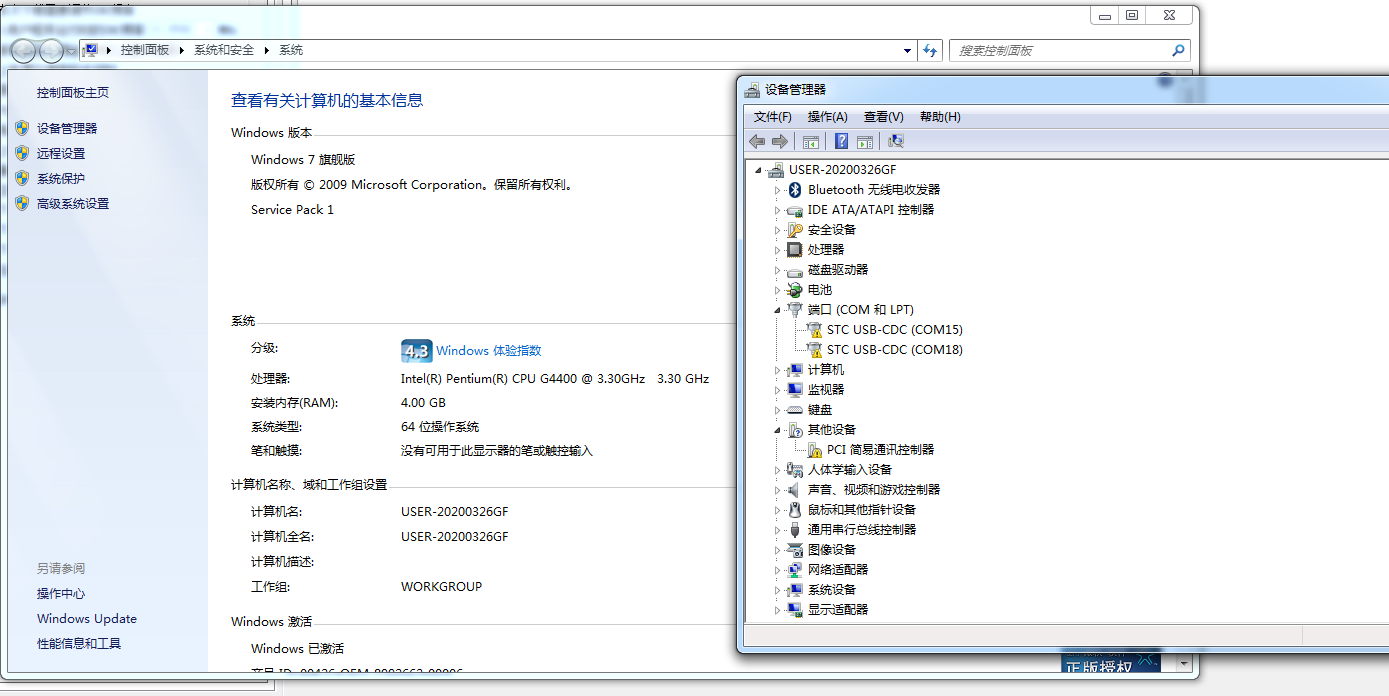
Task: Select the 声音、视频和游戏控制器 speaker icon
Action: click(794, 490)
